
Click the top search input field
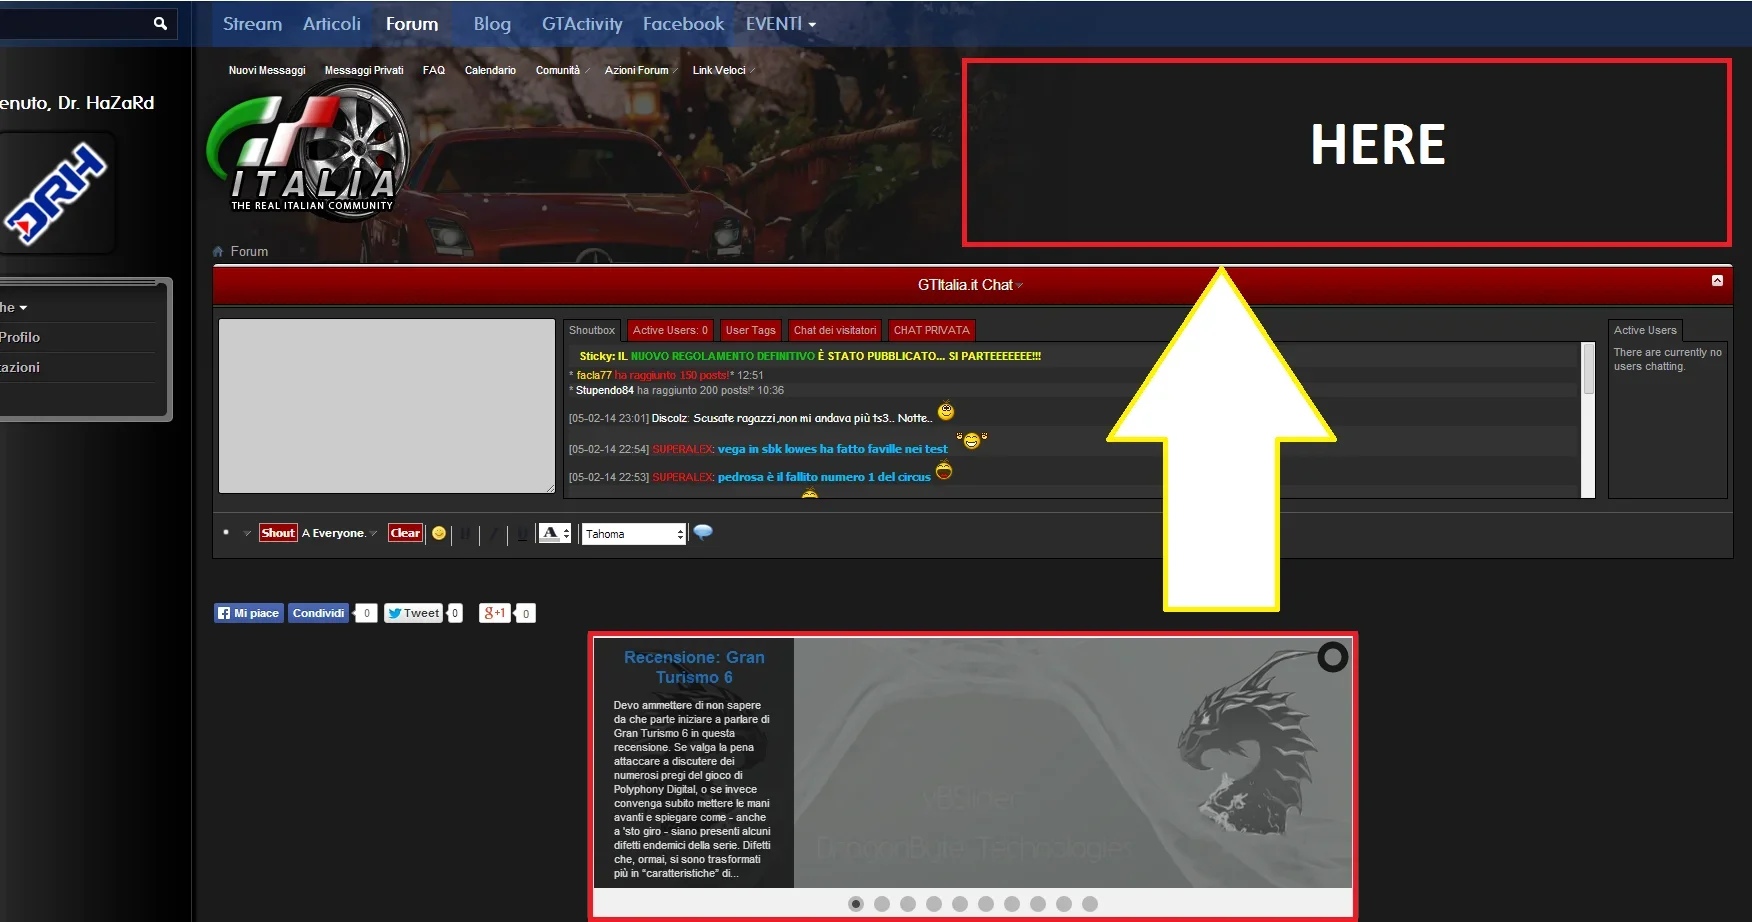[x=75, y=23]
